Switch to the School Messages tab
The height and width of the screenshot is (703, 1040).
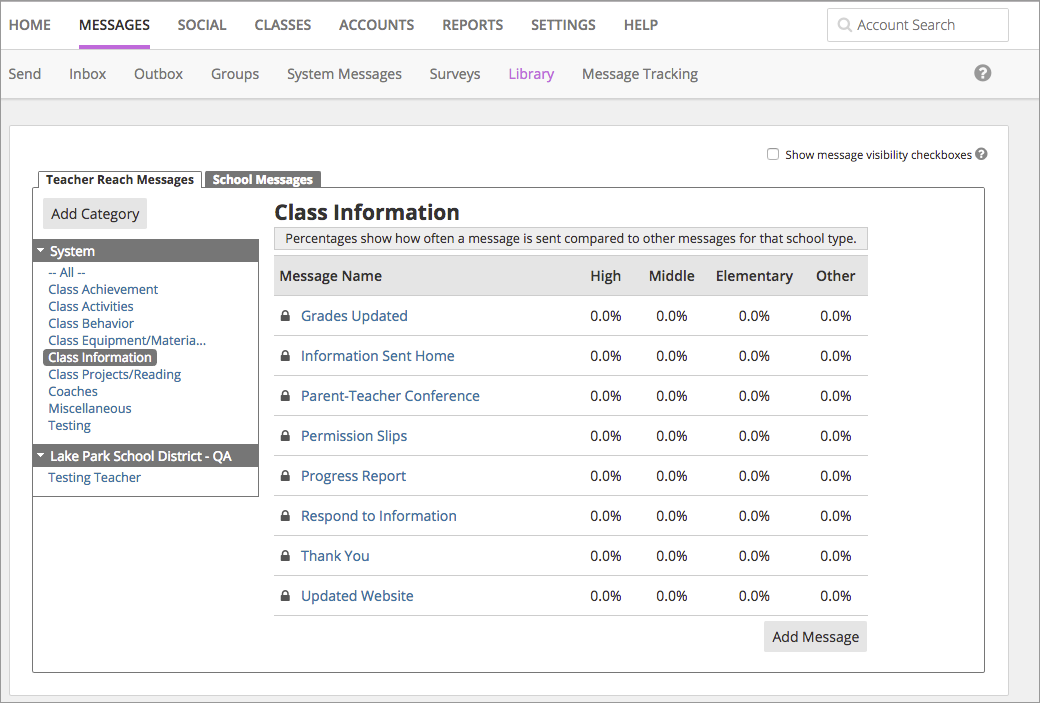[x=262, y=179]
